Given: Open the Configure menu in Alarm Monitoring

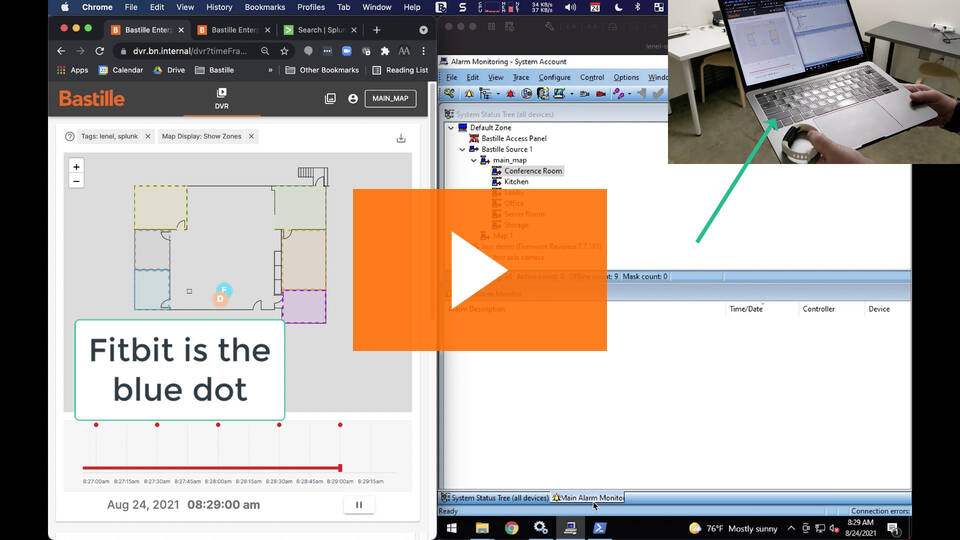Looking at the screenshot, I should [x=554, y=77].
